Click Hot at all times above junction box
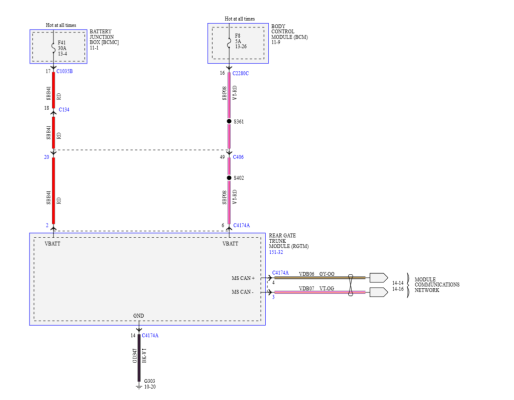 [61, 25]
